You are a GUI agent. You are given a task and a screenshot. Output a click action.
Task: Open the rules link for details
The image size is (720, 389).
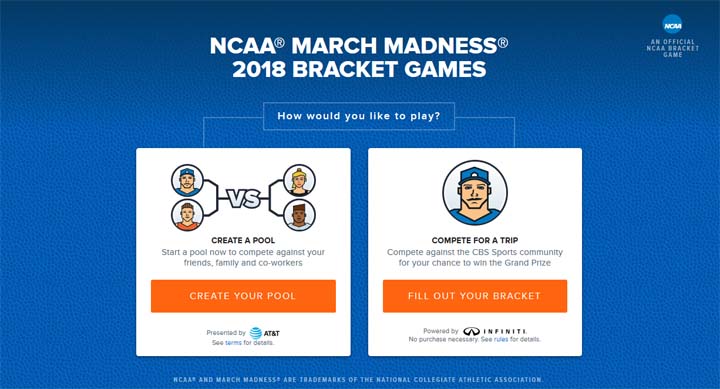[x=501, y=339]
